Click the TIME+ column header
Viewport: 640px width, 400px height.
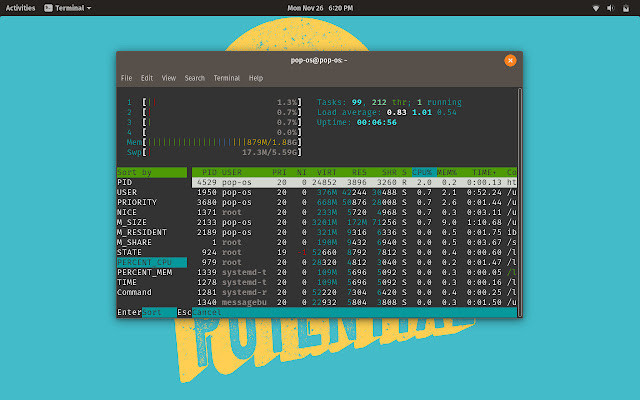[484, 172]
